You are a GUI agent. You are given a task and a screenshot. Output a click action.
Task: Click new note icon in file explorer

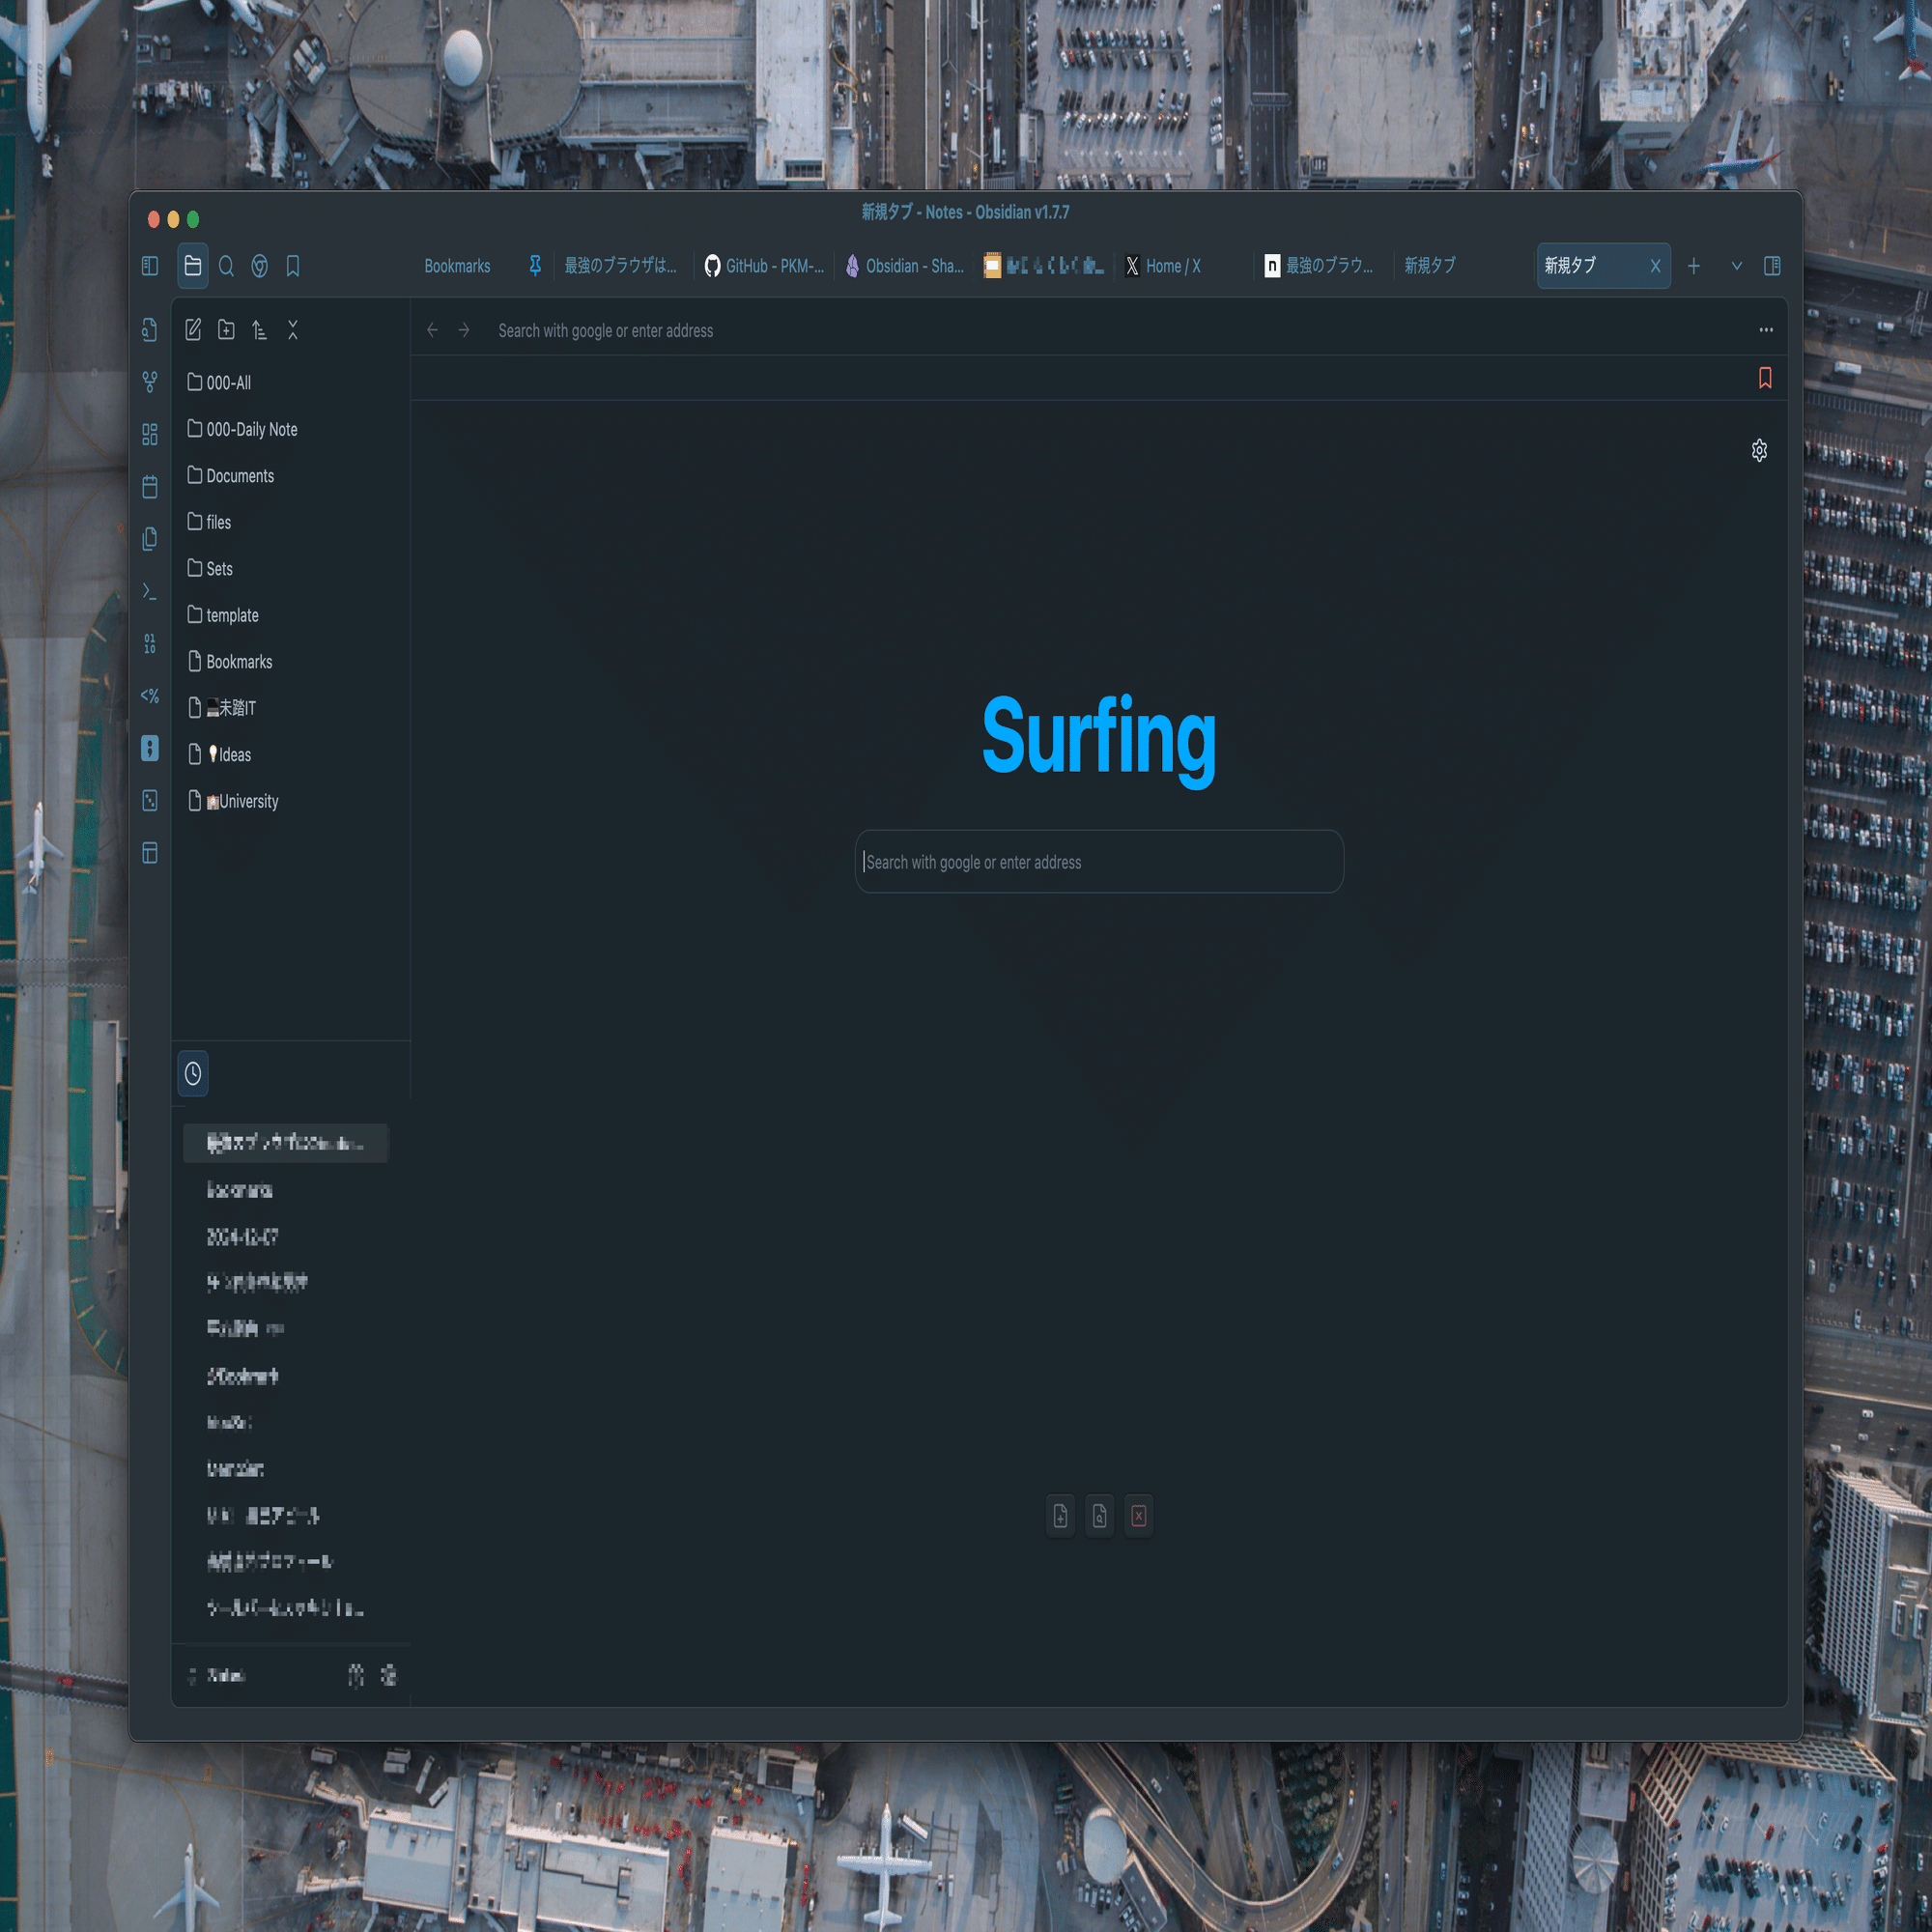tap(193, 330)
